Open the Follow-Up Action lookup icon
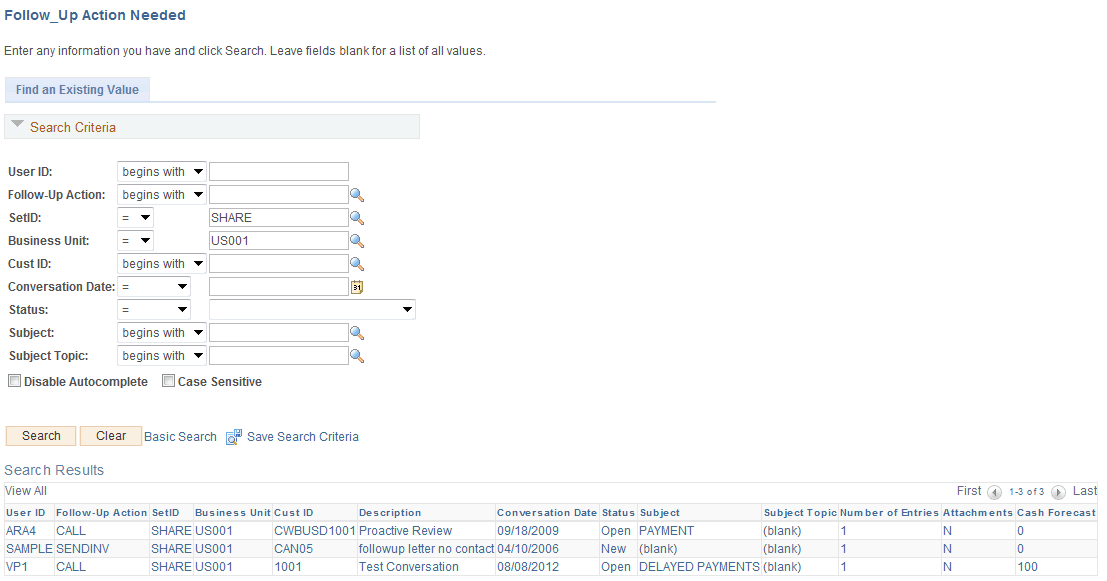This screenshot has width=1107, height=581. click(x=357, y=194)
